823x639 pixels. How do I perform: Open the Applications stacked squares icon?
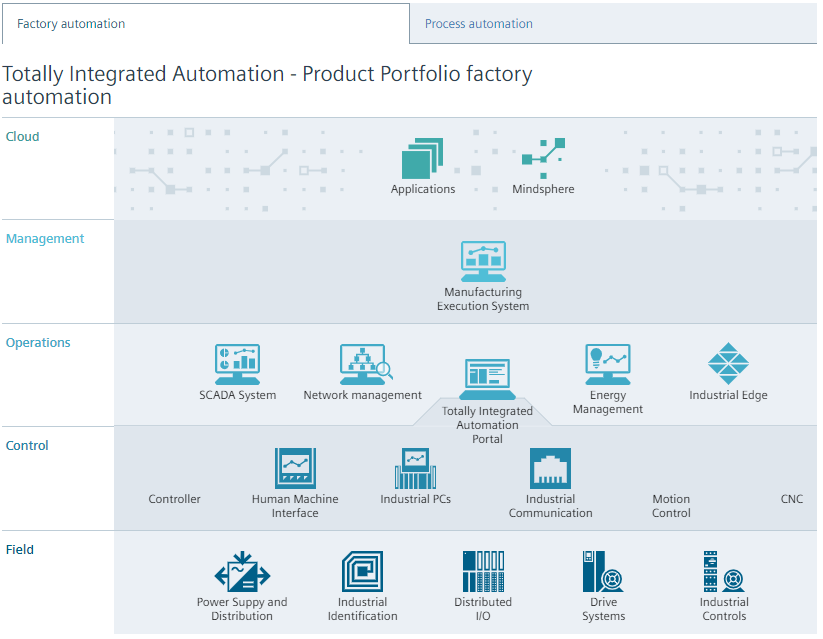click(x=422, y=159)
